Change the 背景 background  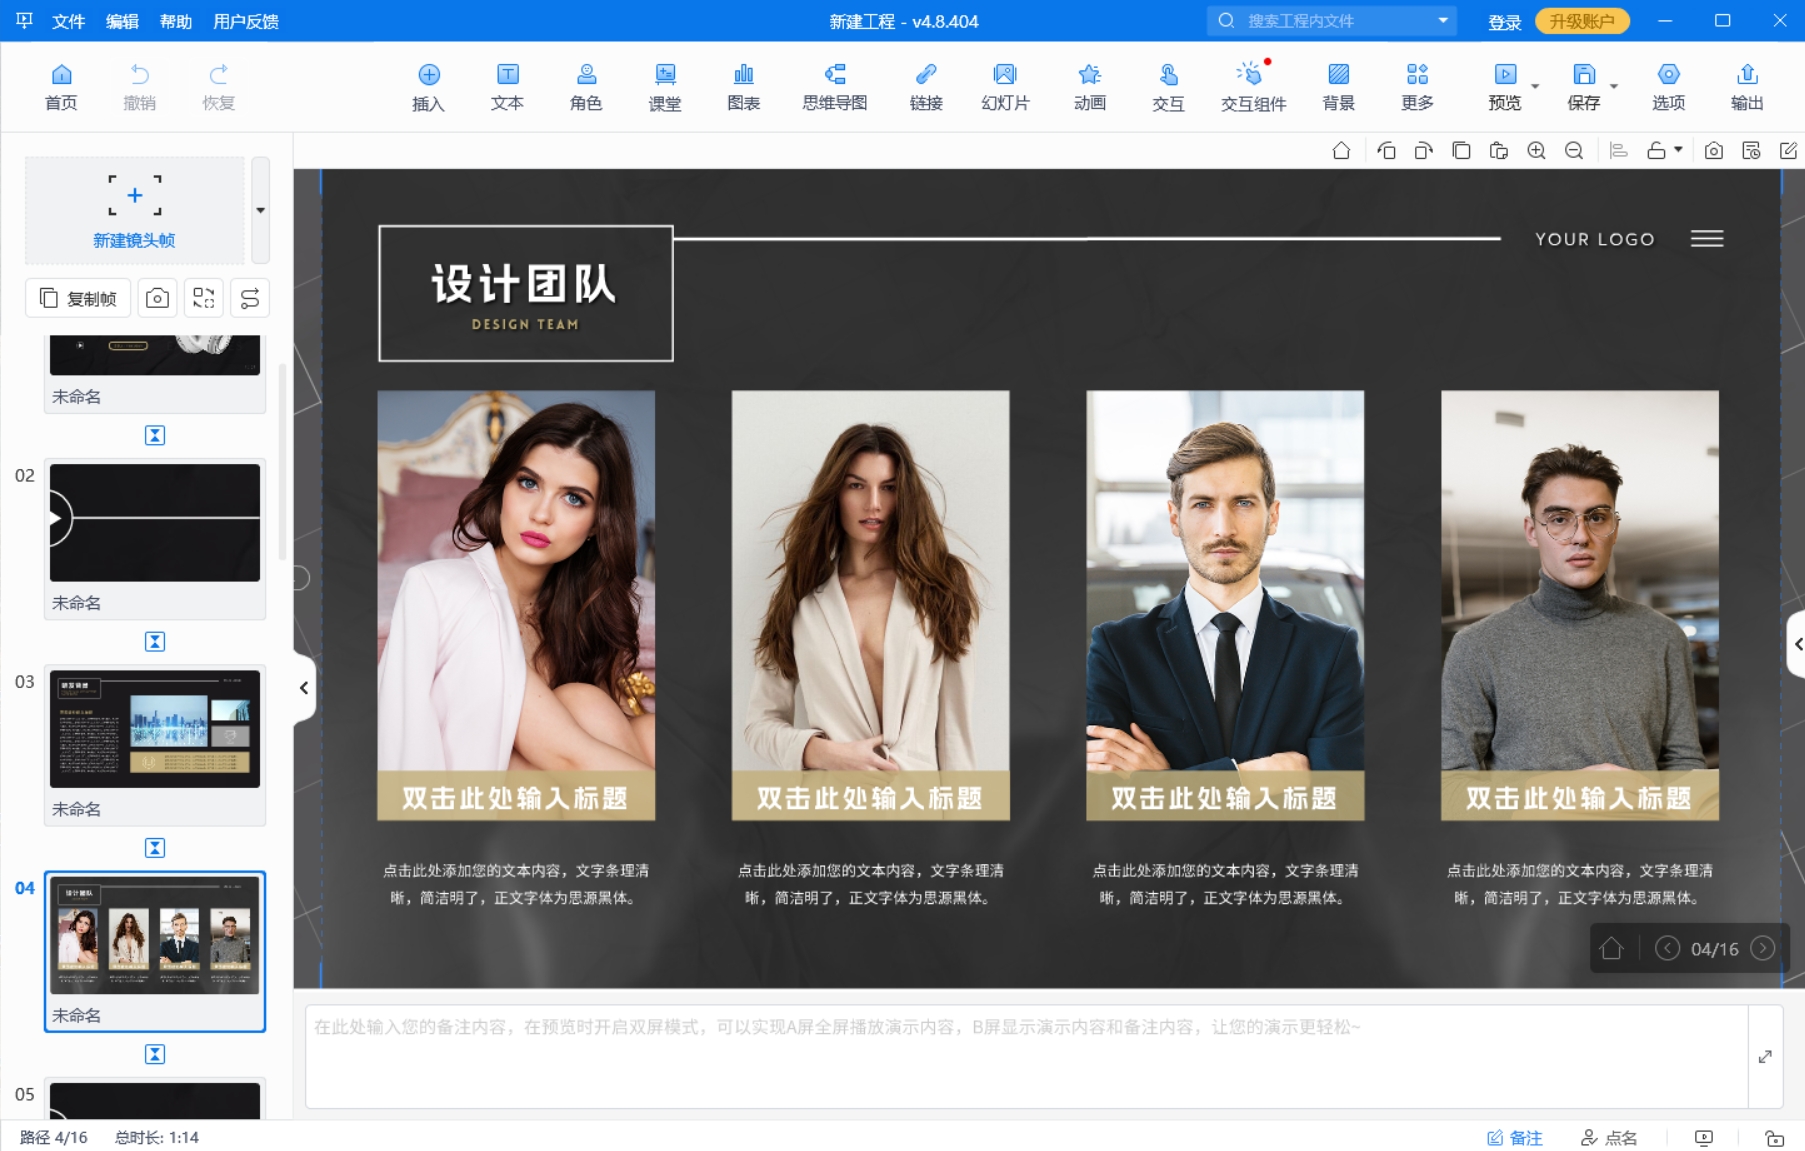point(1338,87)
